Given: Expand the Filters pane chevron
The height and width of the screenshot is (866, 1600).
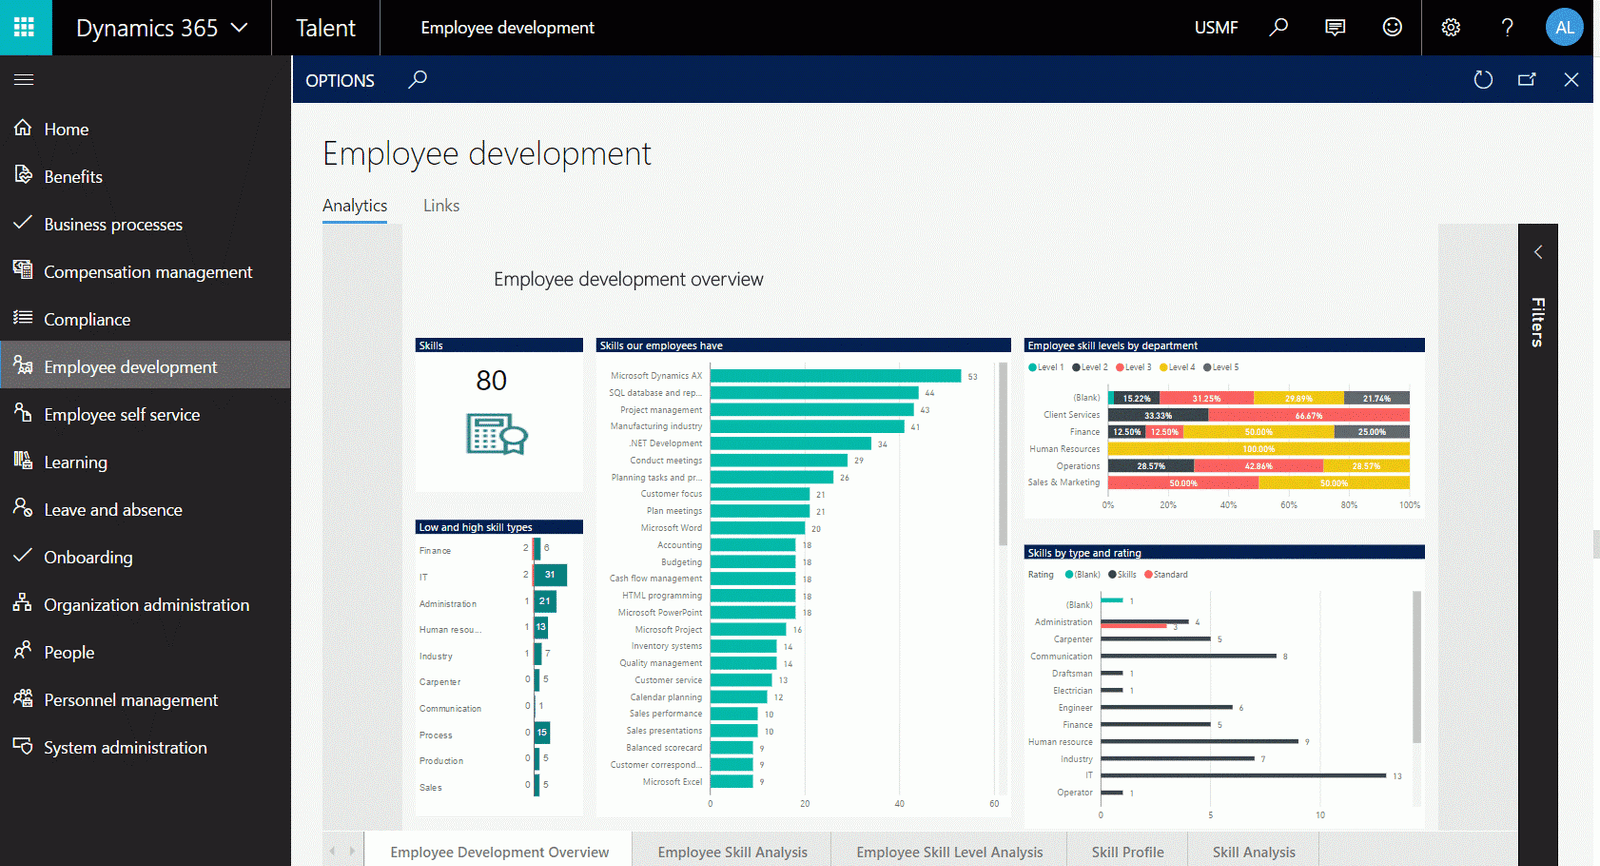Looking at the screenshot, I should click(x=1538, y=252).
